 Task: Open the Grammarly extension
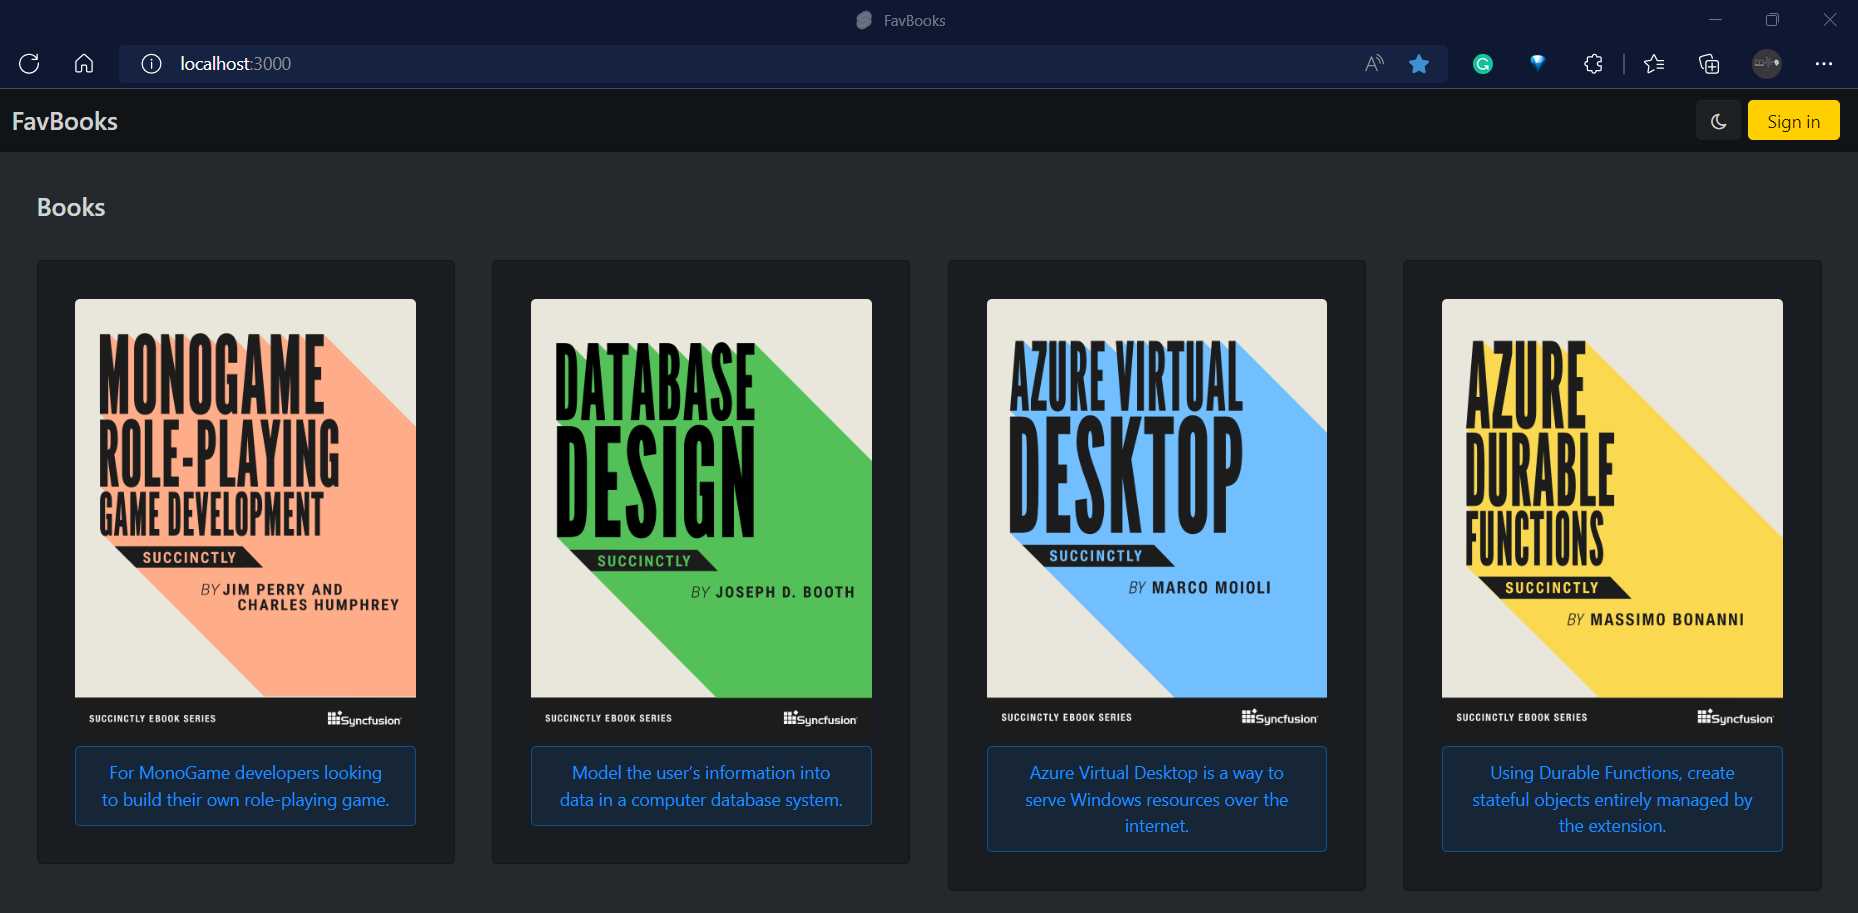click(x=1482, y=63)
